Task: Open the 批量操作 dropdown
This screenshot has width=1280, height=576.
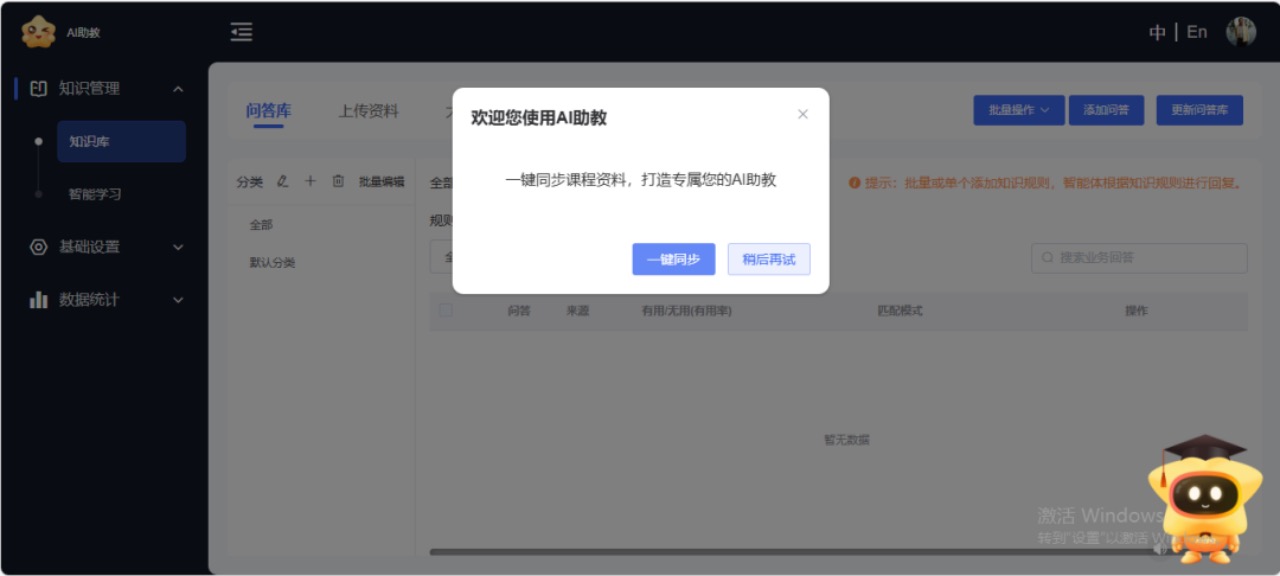Action: tap(1018, 110)
